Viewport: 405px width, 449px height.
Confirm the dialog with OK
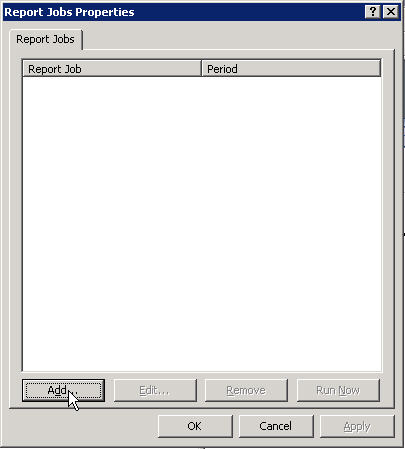[195, 426]
